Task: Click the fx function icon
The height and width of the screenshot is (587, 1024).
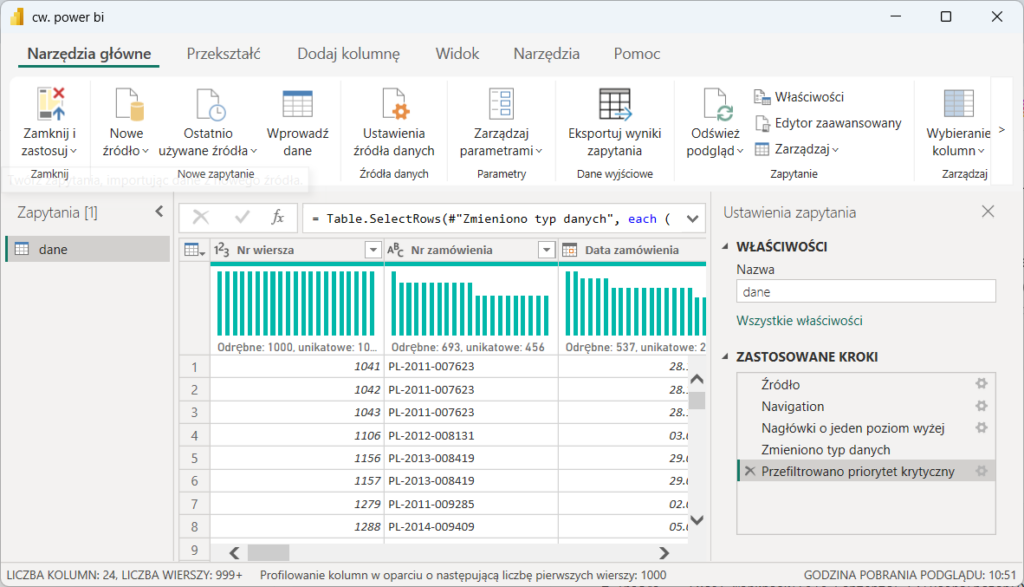Action: [x=278, y=217]
